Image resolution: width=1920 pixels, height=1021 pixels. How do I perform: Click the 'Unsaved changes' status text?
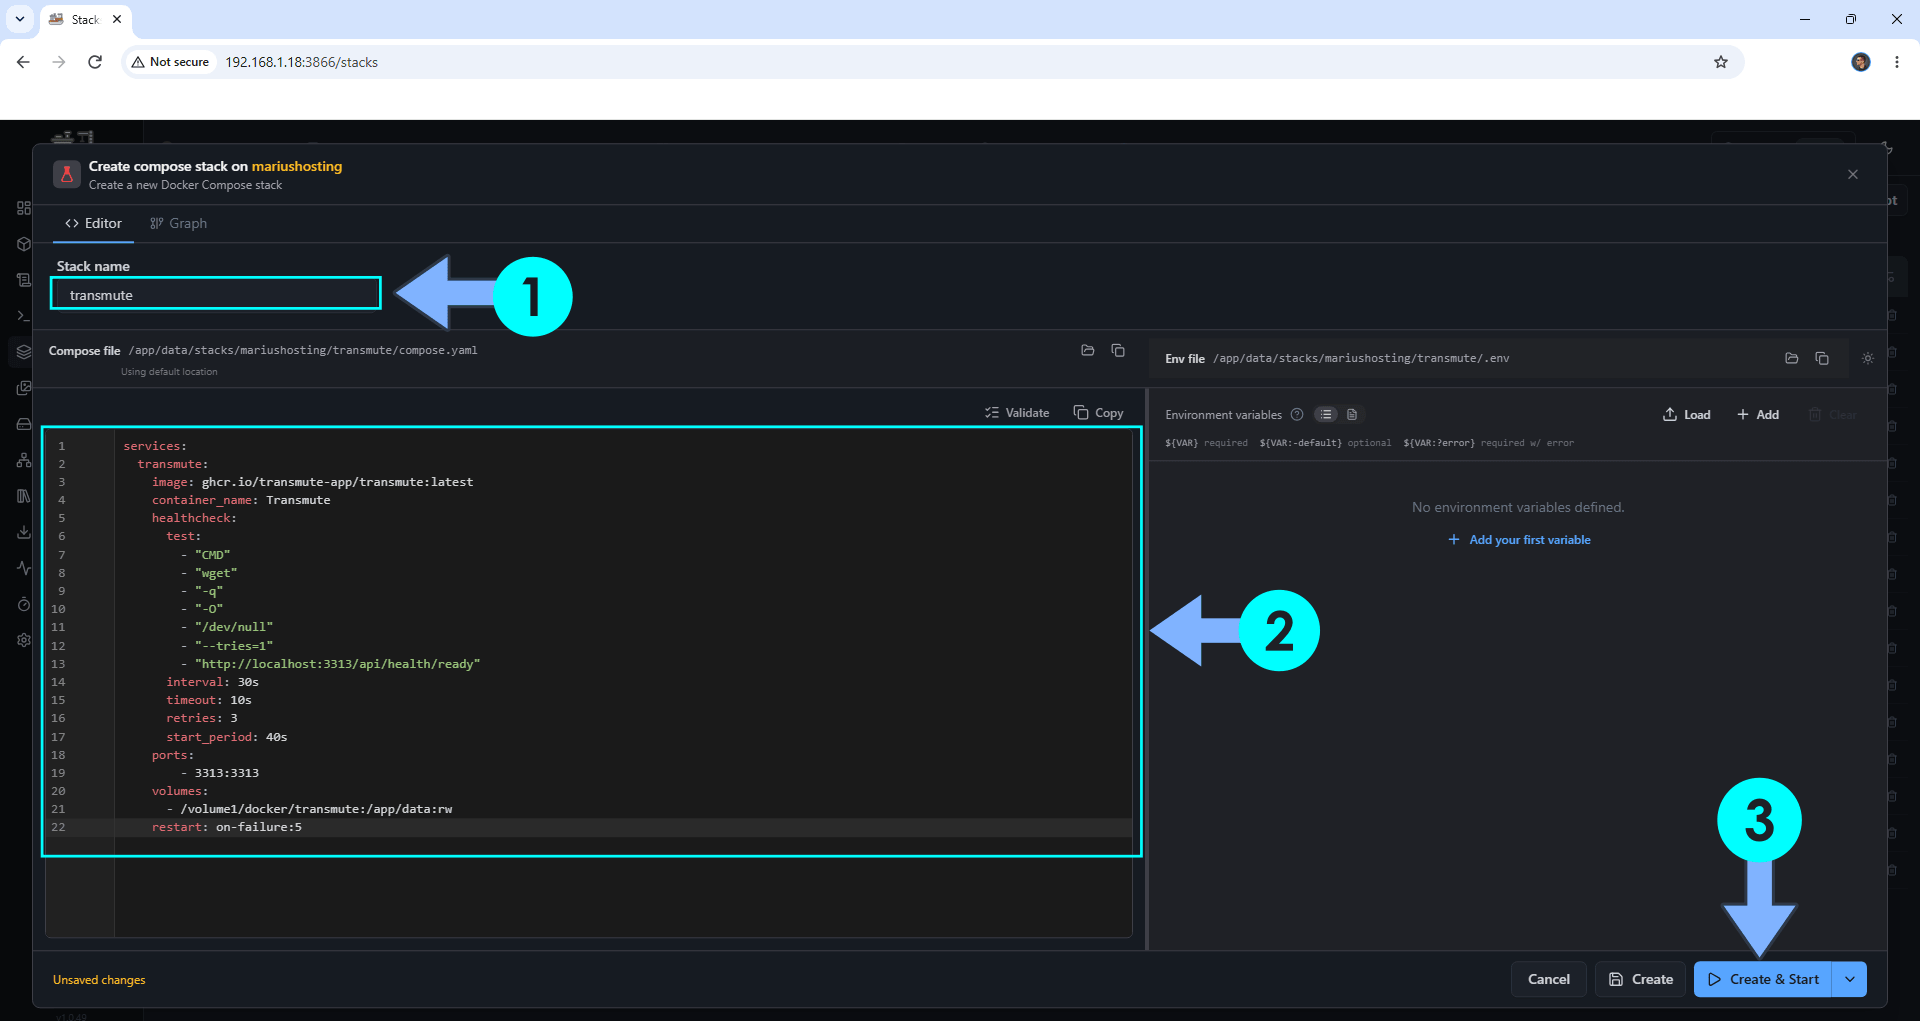99,980
